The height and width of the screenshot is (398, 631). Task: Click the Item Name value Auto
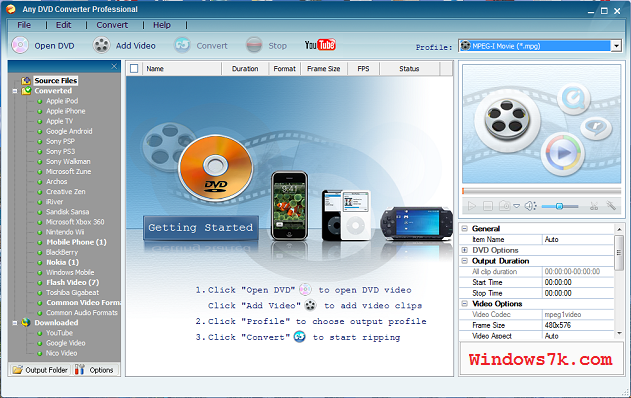point(578,239)
